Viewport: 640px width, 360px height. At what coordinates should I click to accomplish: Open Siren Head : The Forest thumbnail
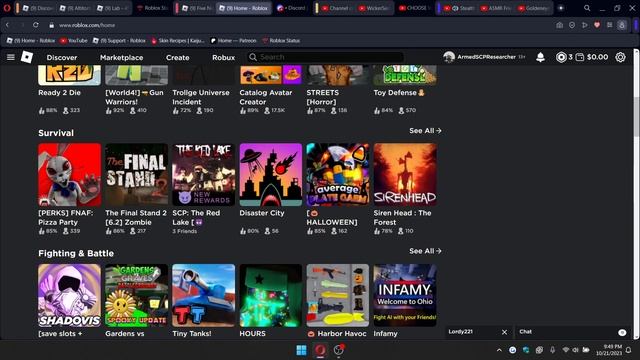405,175
